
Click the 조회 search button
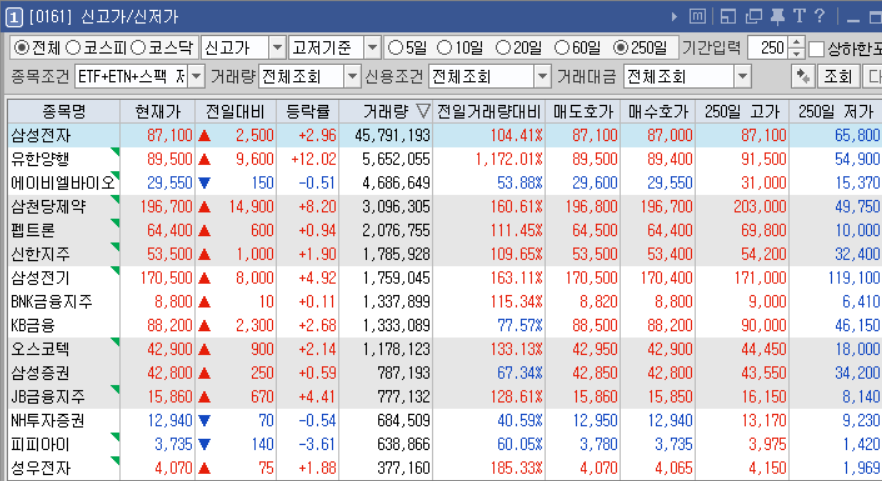[x=838, y=77]
